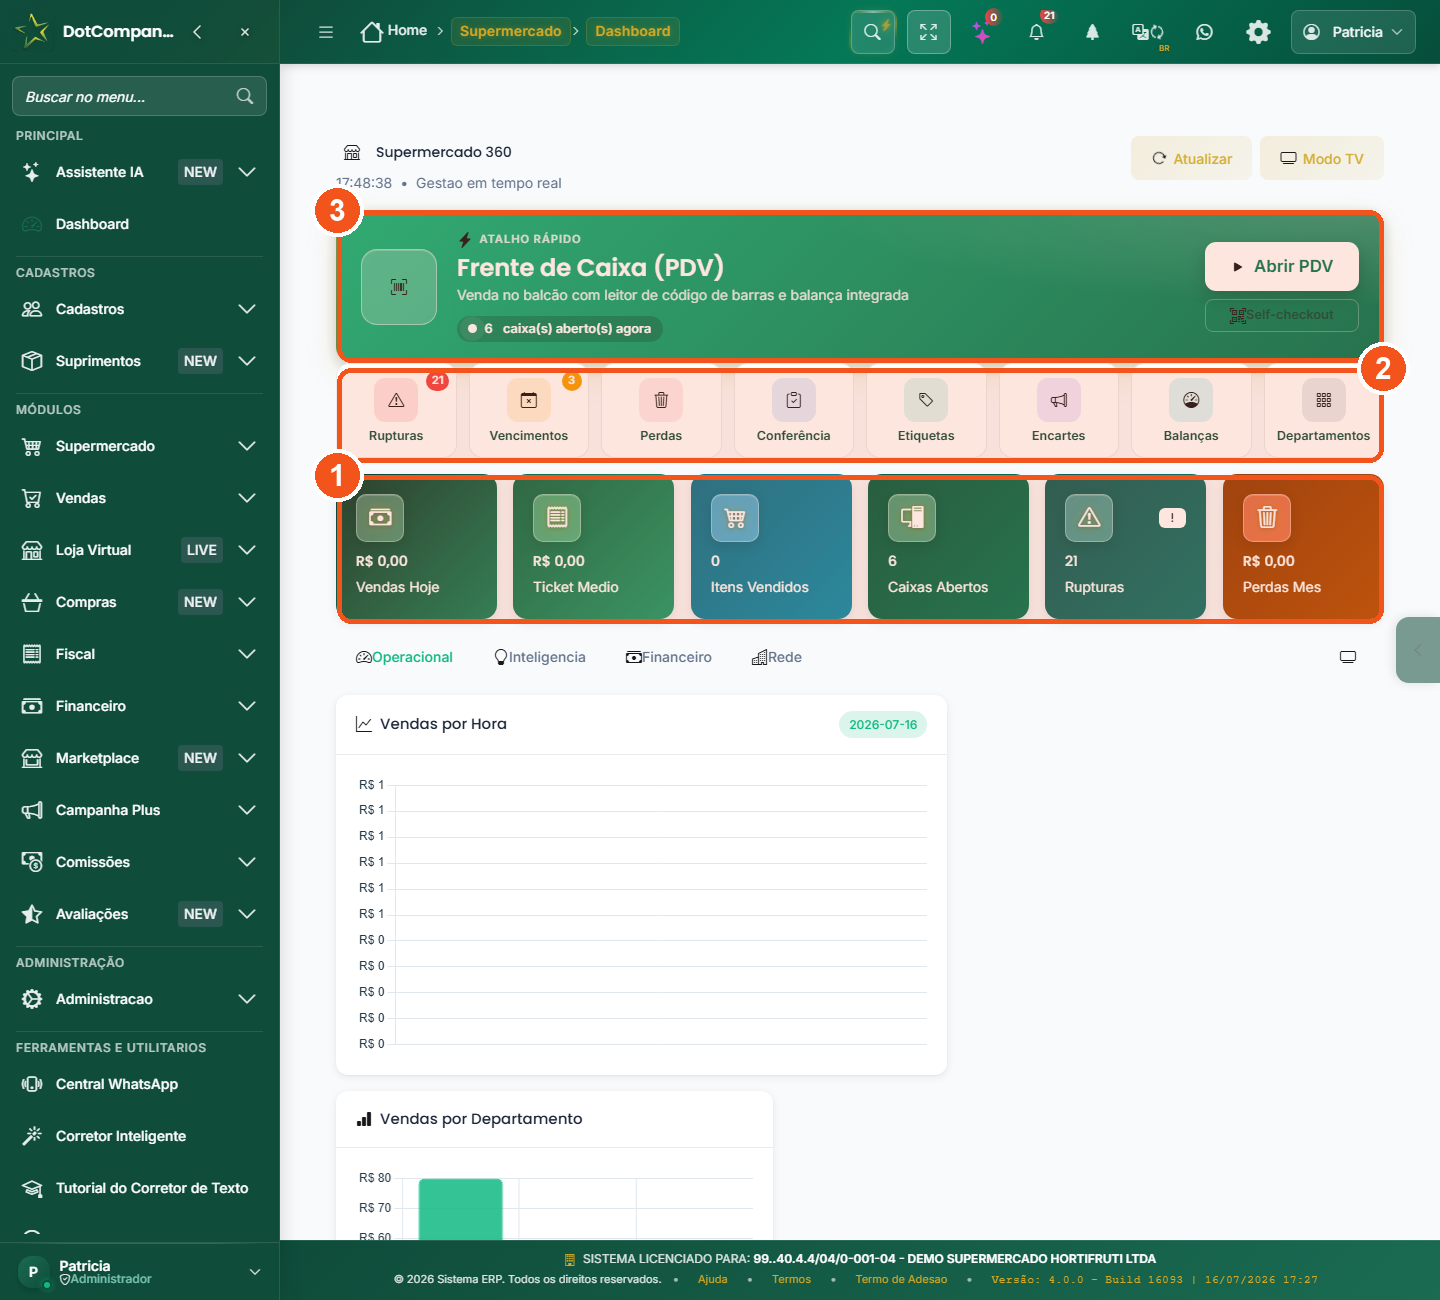Open notifications bell with badge 21

[1037, 32]
